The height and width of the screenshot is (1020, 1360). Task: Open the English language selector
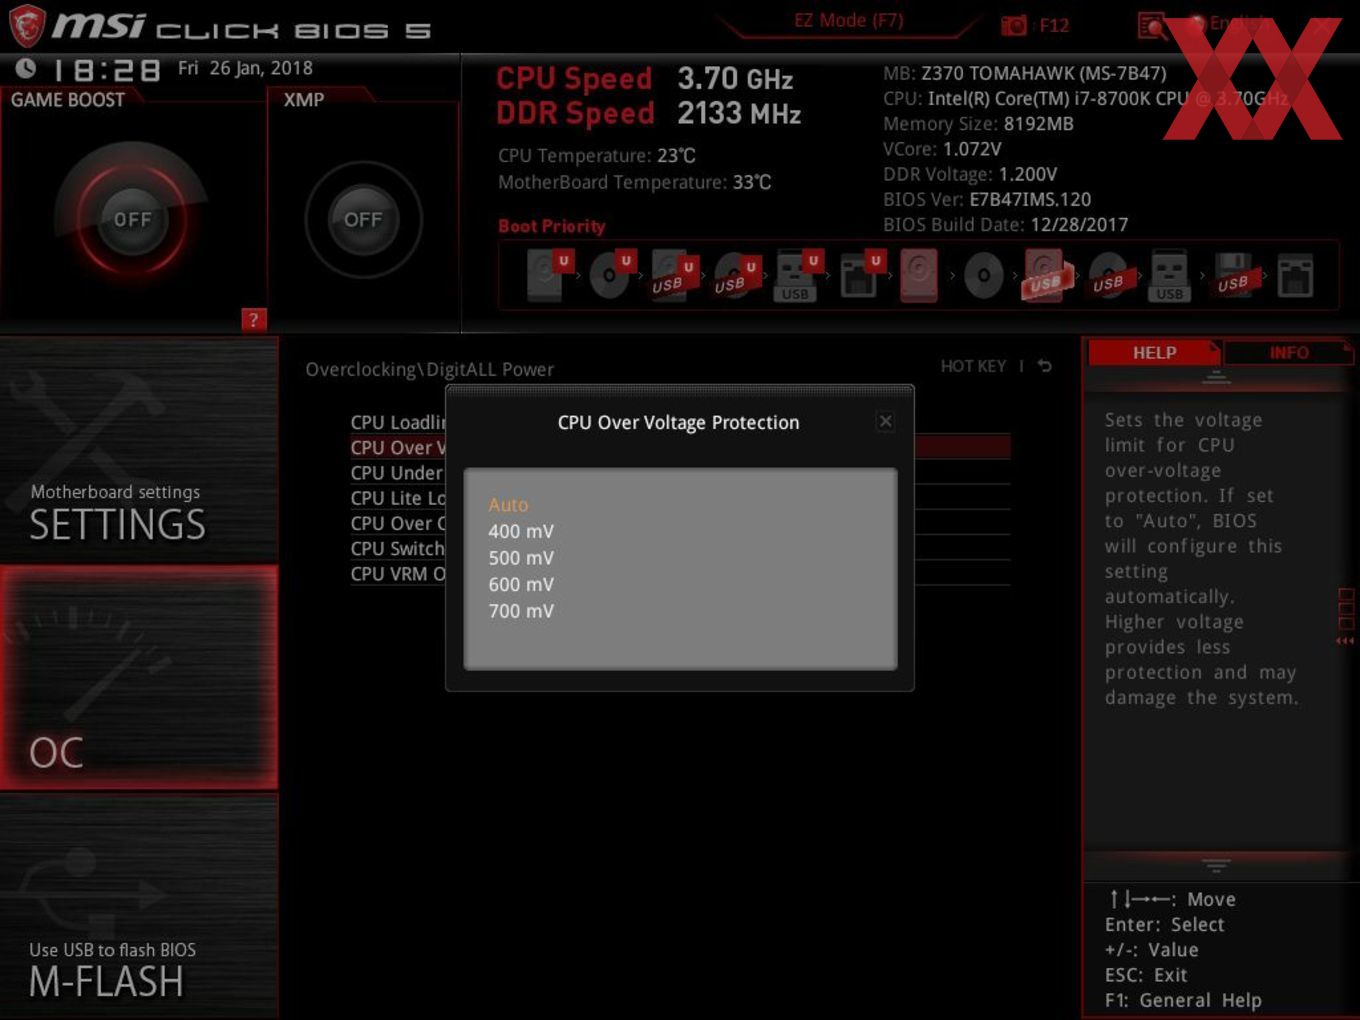[1236, 23]
